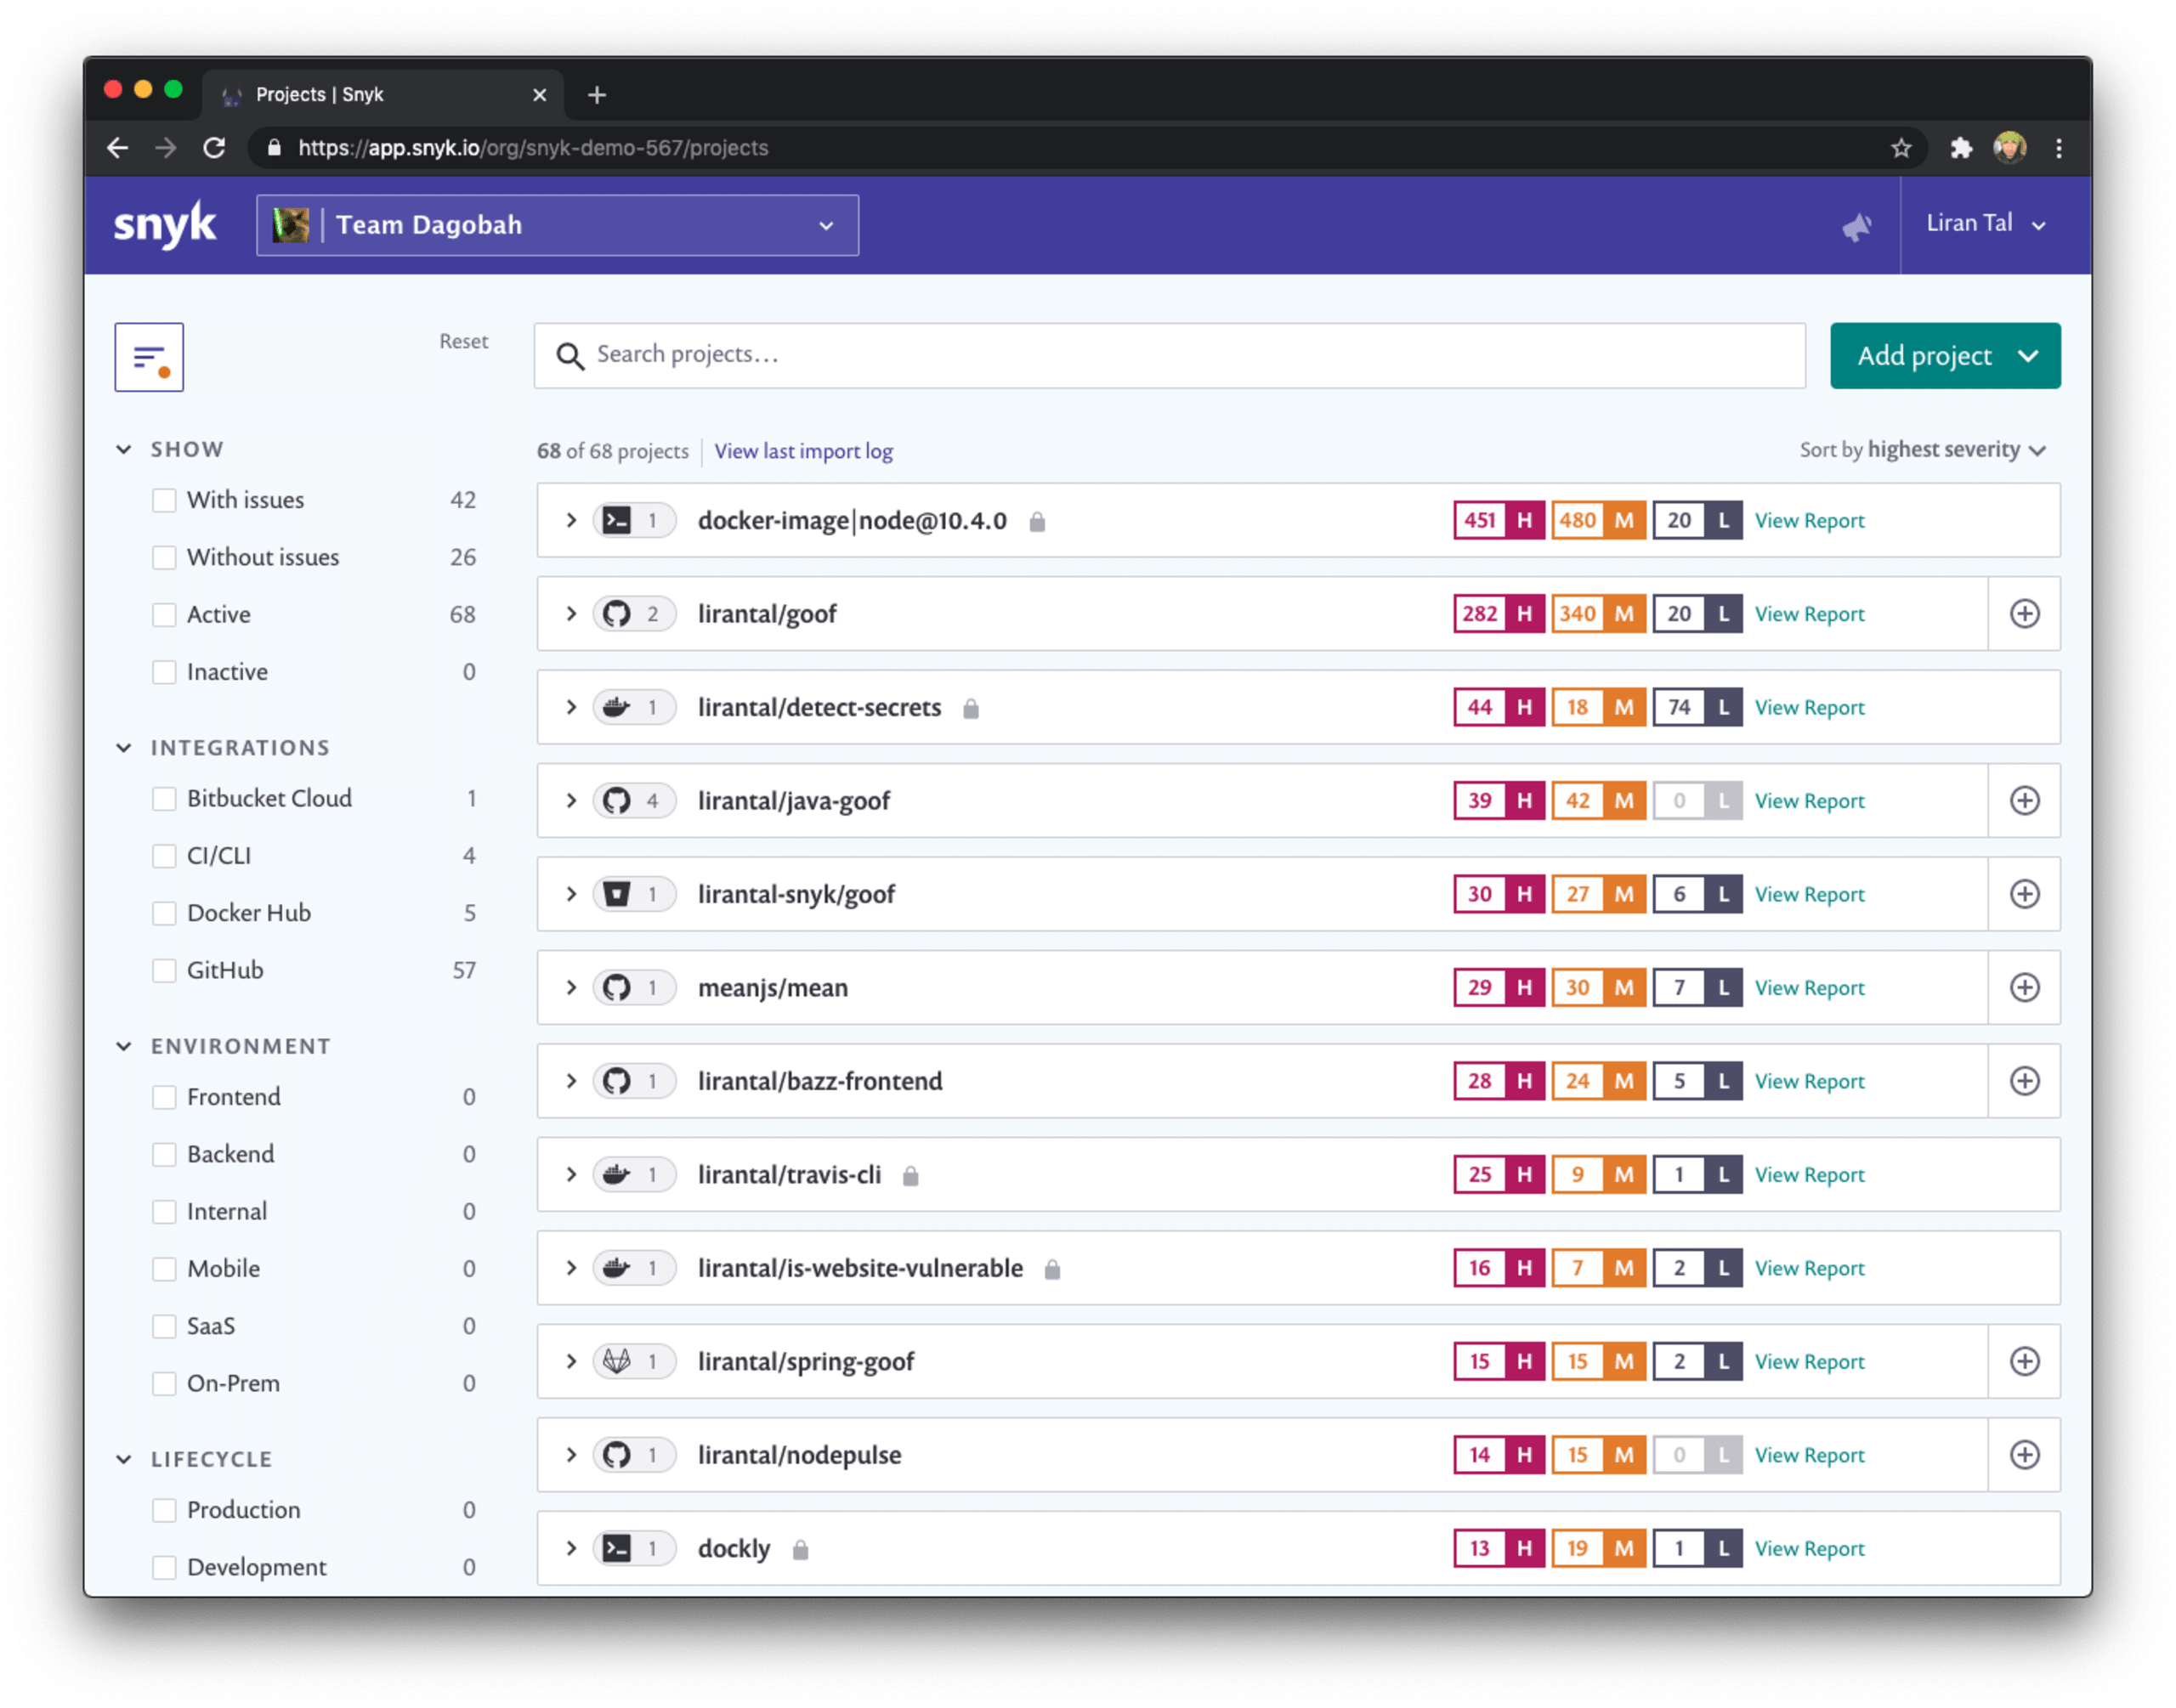Expand the meanjs/mean project row
This screenshot has height=1708, width=2176.
(x=571, y=988)
